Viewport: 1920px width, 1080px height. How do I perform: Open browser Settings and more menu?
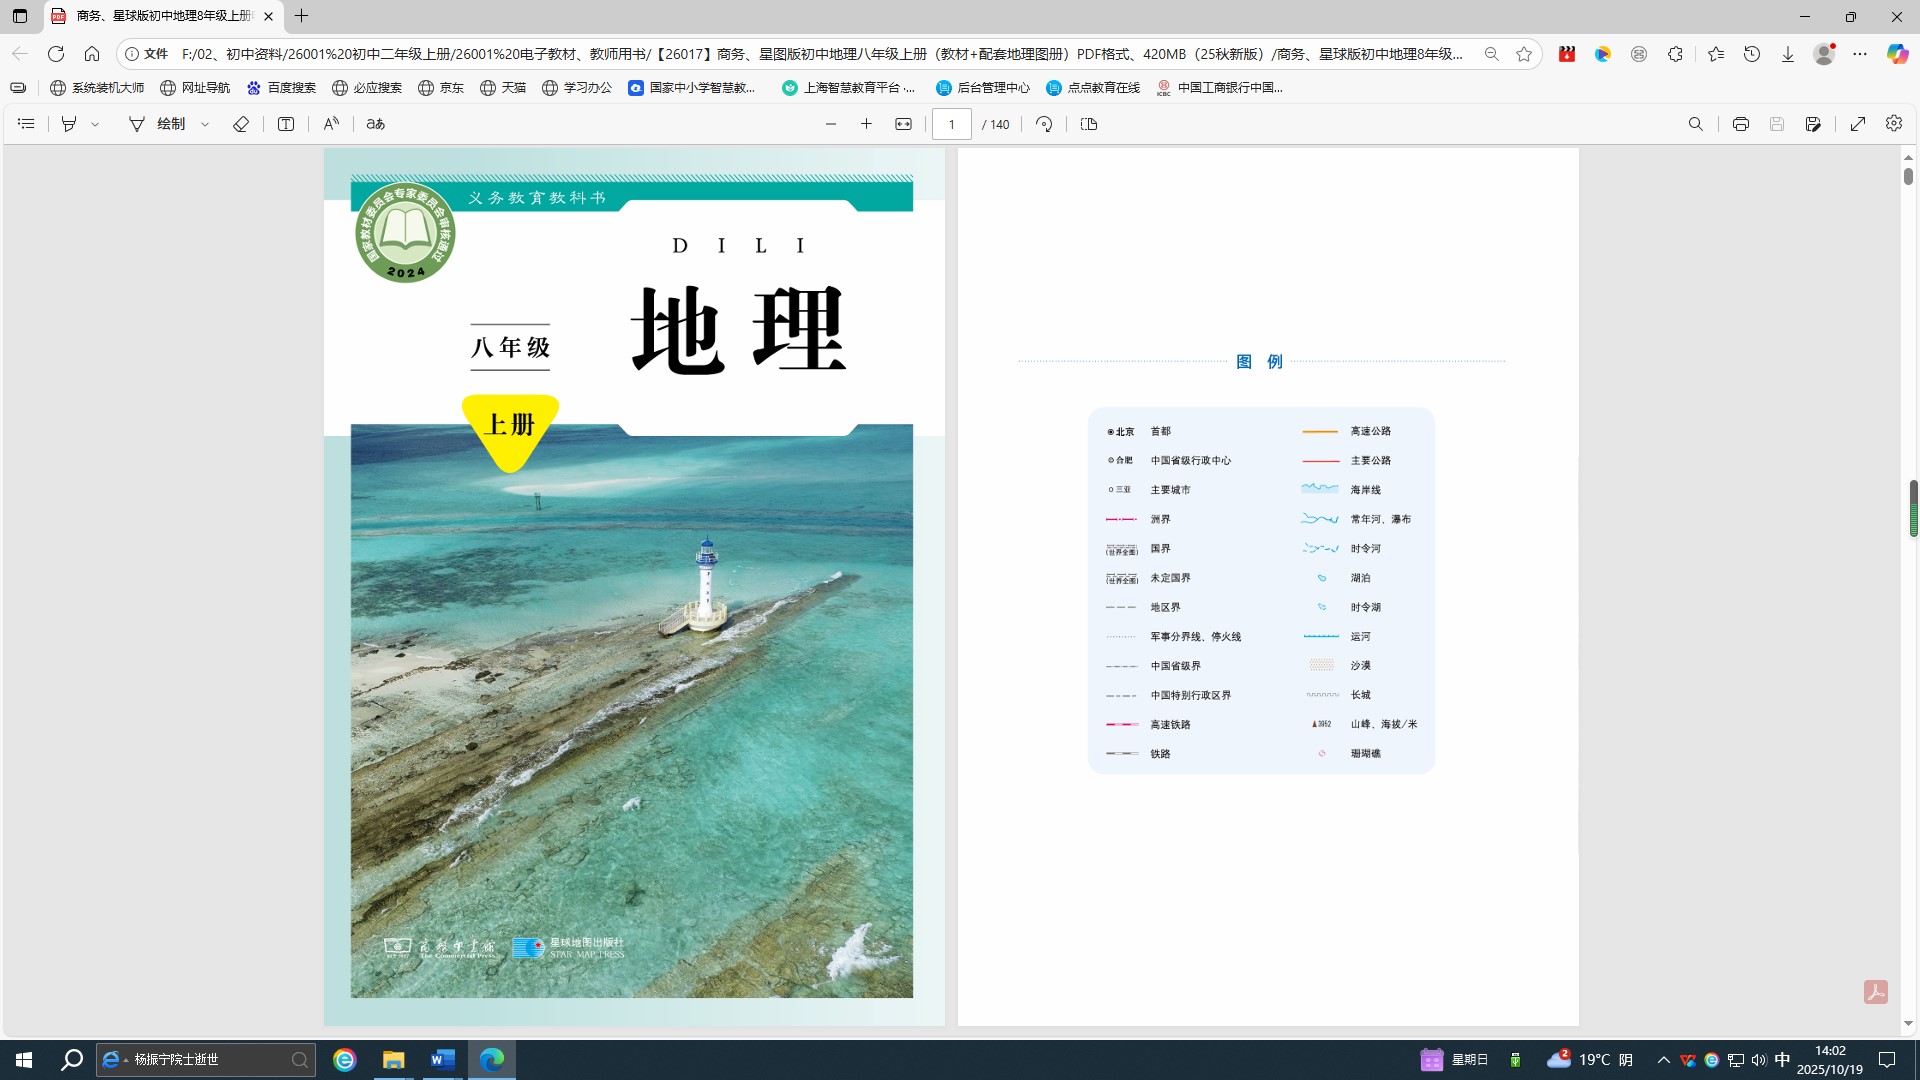tap(1859, 54)
